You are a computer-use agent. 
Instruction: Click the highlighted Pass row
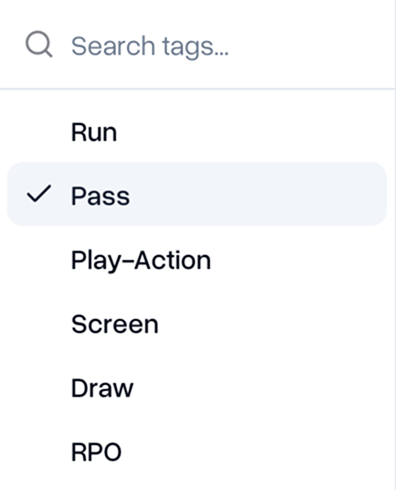pos(197,194)
